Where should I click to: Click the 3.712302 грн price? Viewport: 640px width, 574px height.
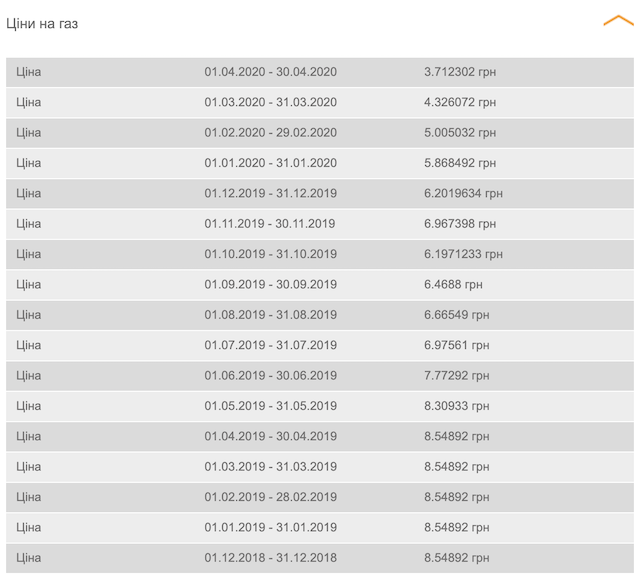pyautogui.click(x=460, y=72)
